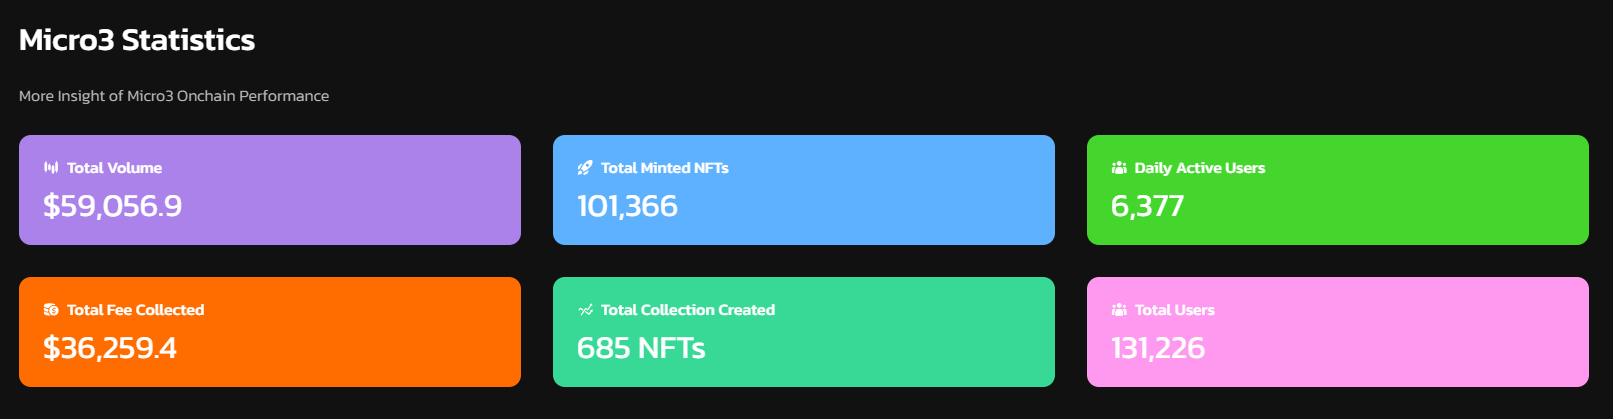
Task: Click the $59,056.9 volume value
Action: 112,206
